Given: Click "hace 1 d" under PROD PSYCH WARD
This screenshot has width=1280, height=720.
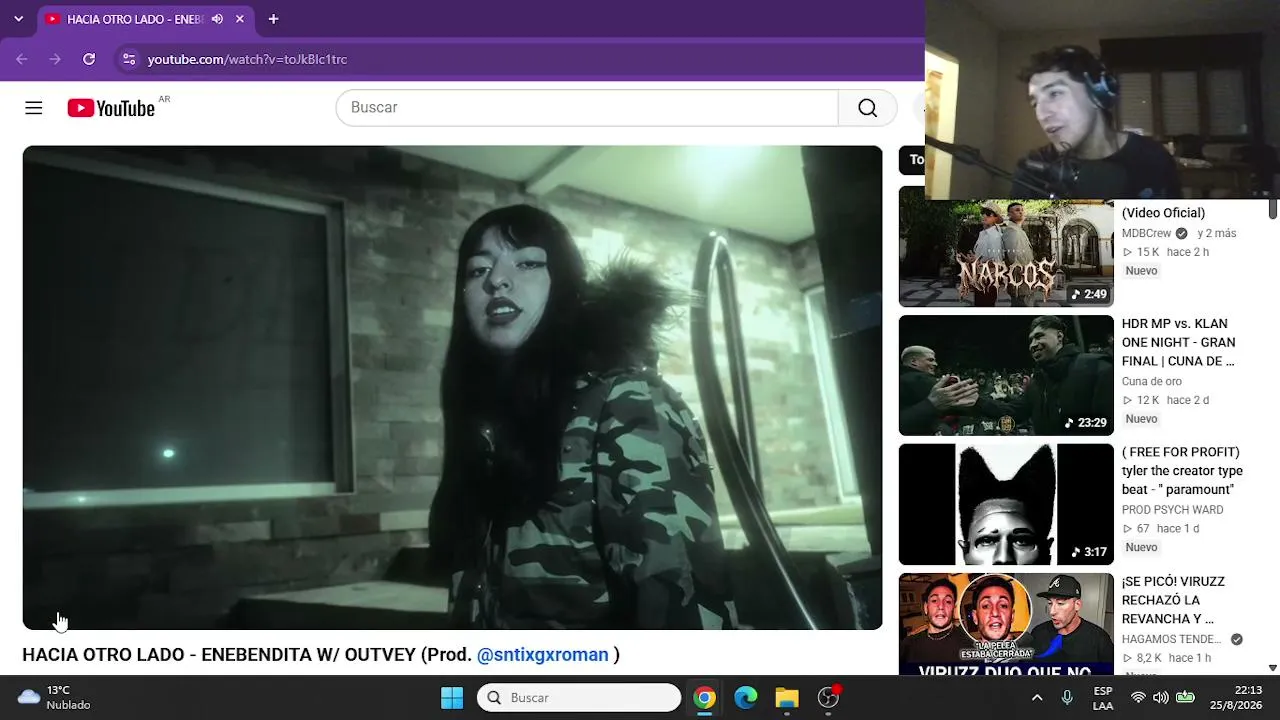Looking at the screenshot, I should [1178, 529].
